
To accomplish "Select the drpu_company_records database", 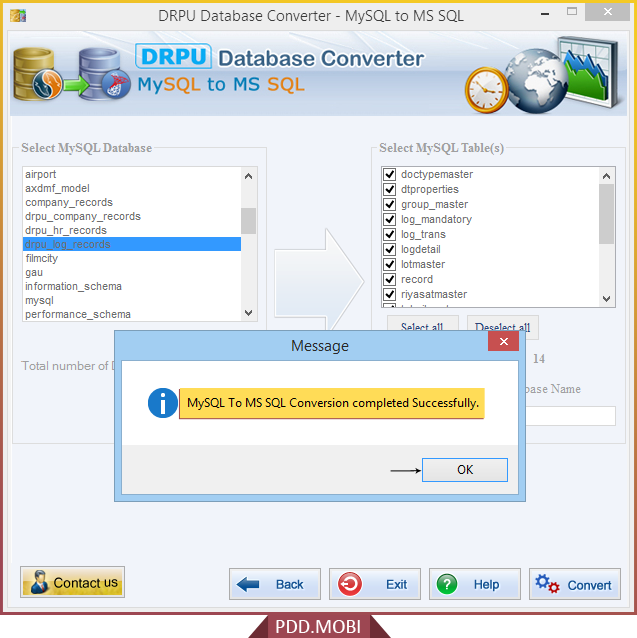I will pos(132,216).
